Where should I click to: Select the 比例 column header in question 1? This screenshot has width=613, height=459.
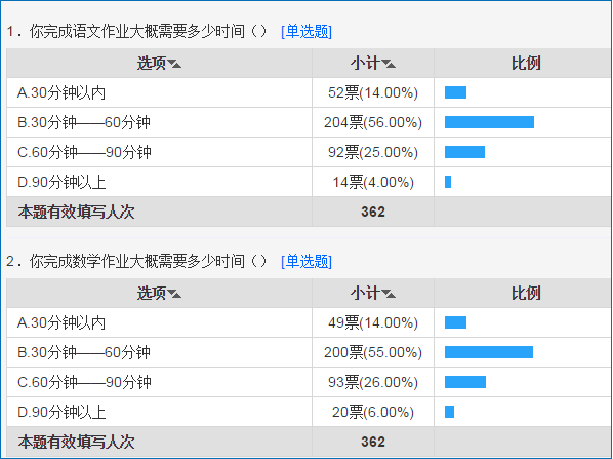526,63
